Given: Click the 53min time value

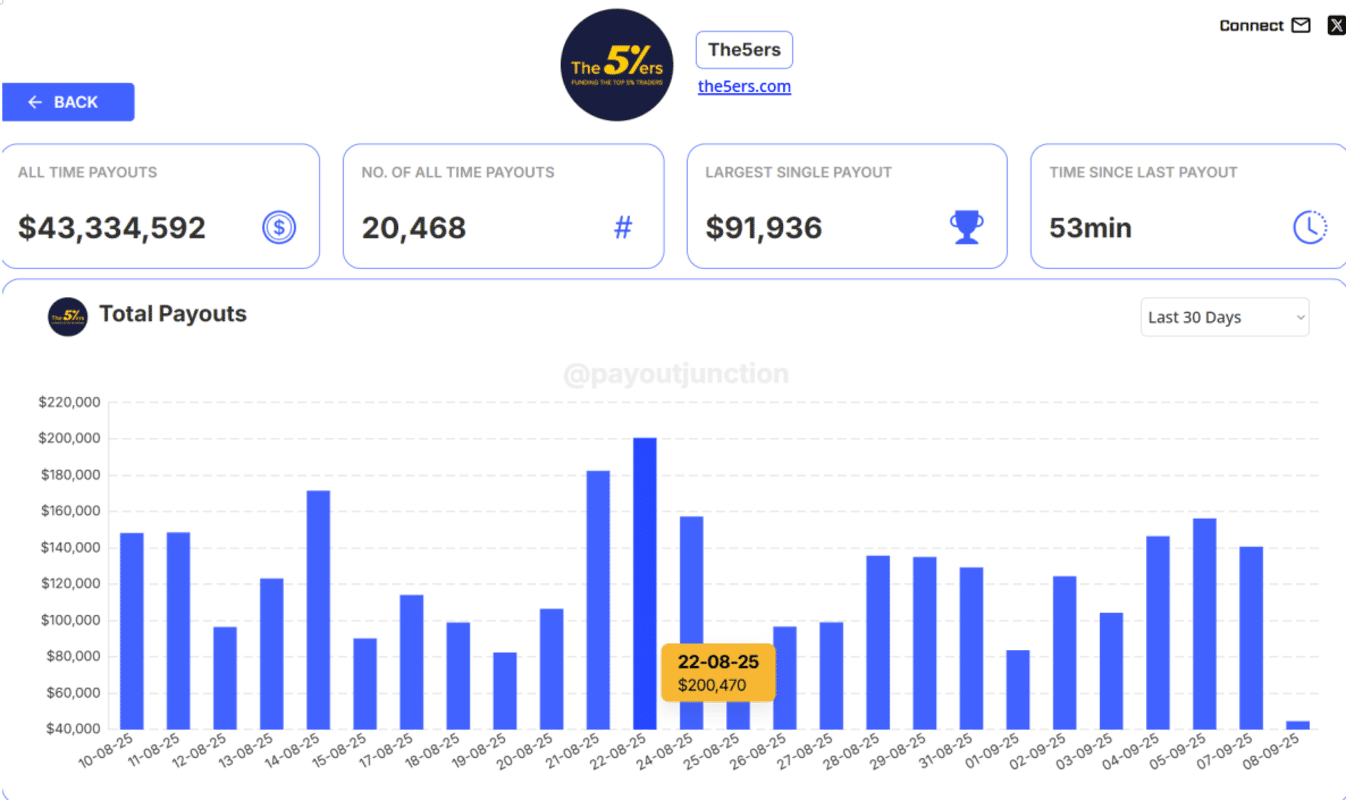Looking at the screenshot, I should [x=1091, y=228].
